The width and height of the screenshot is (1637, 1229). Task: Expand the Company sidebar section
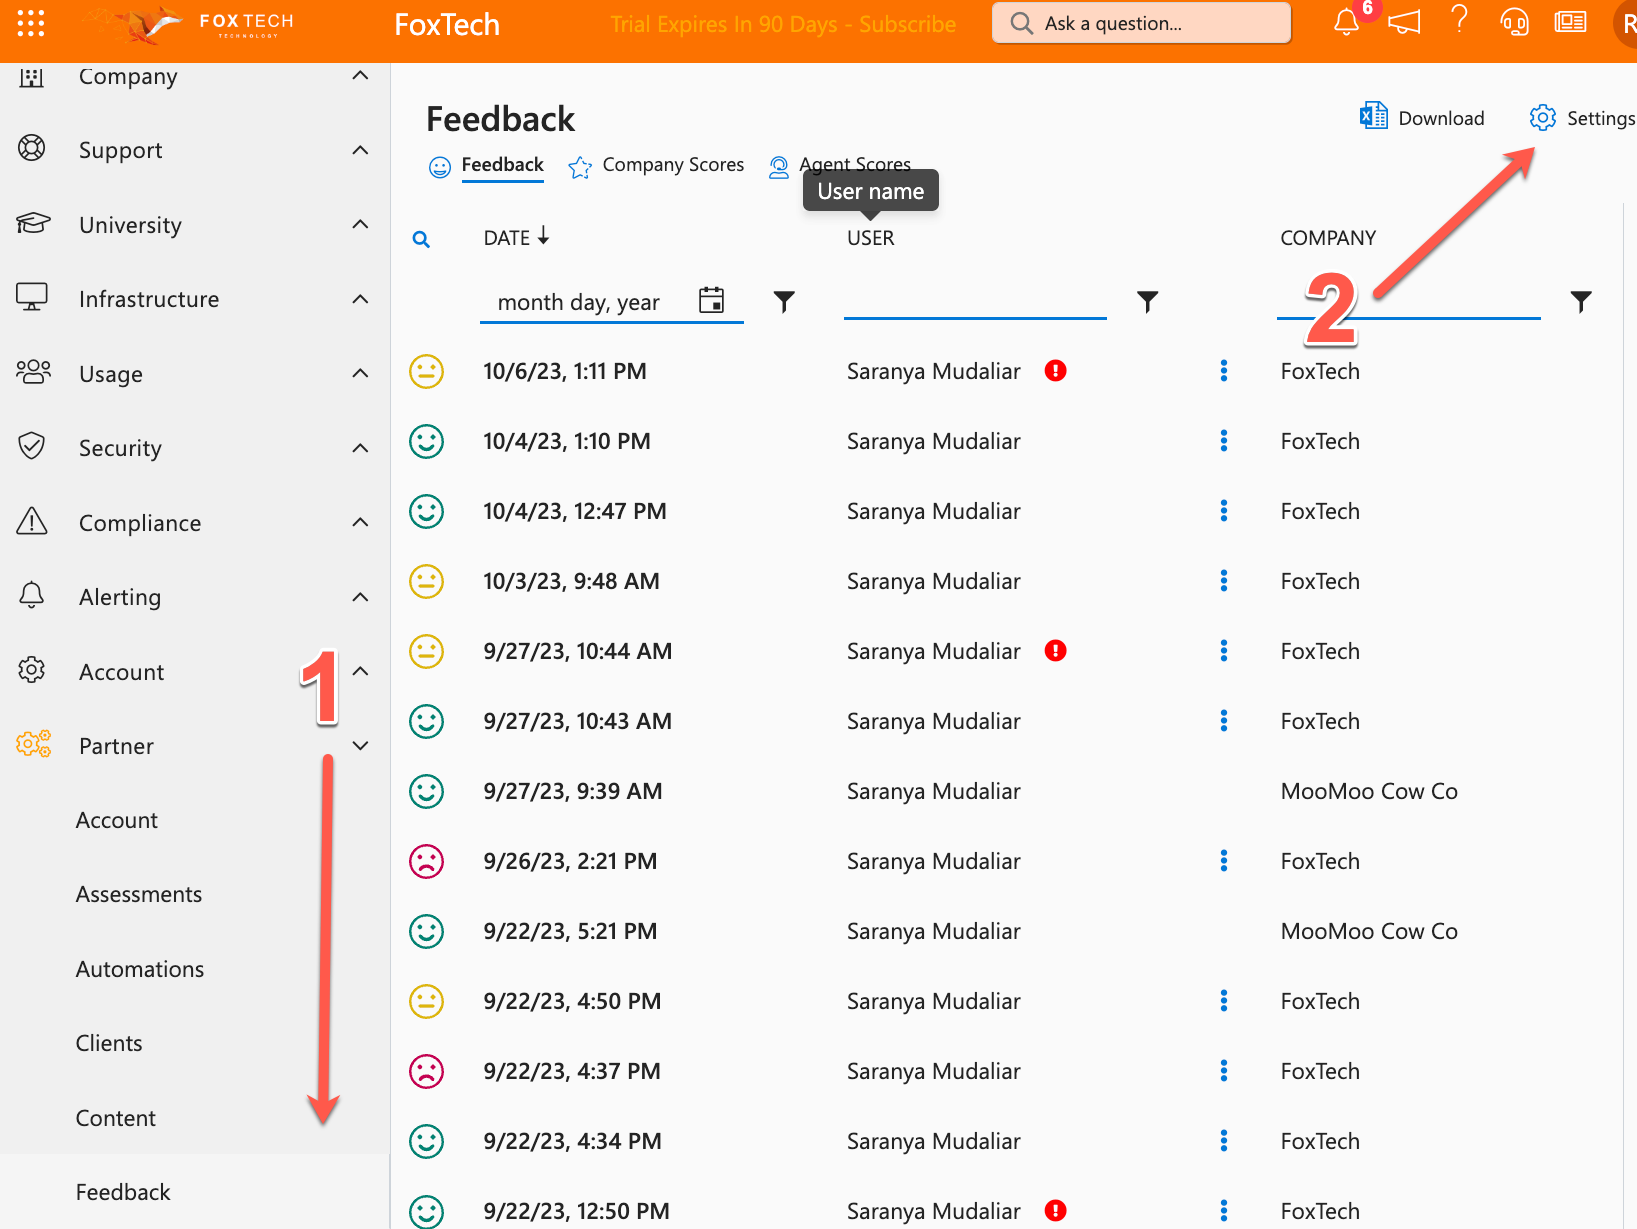point(360,76)
